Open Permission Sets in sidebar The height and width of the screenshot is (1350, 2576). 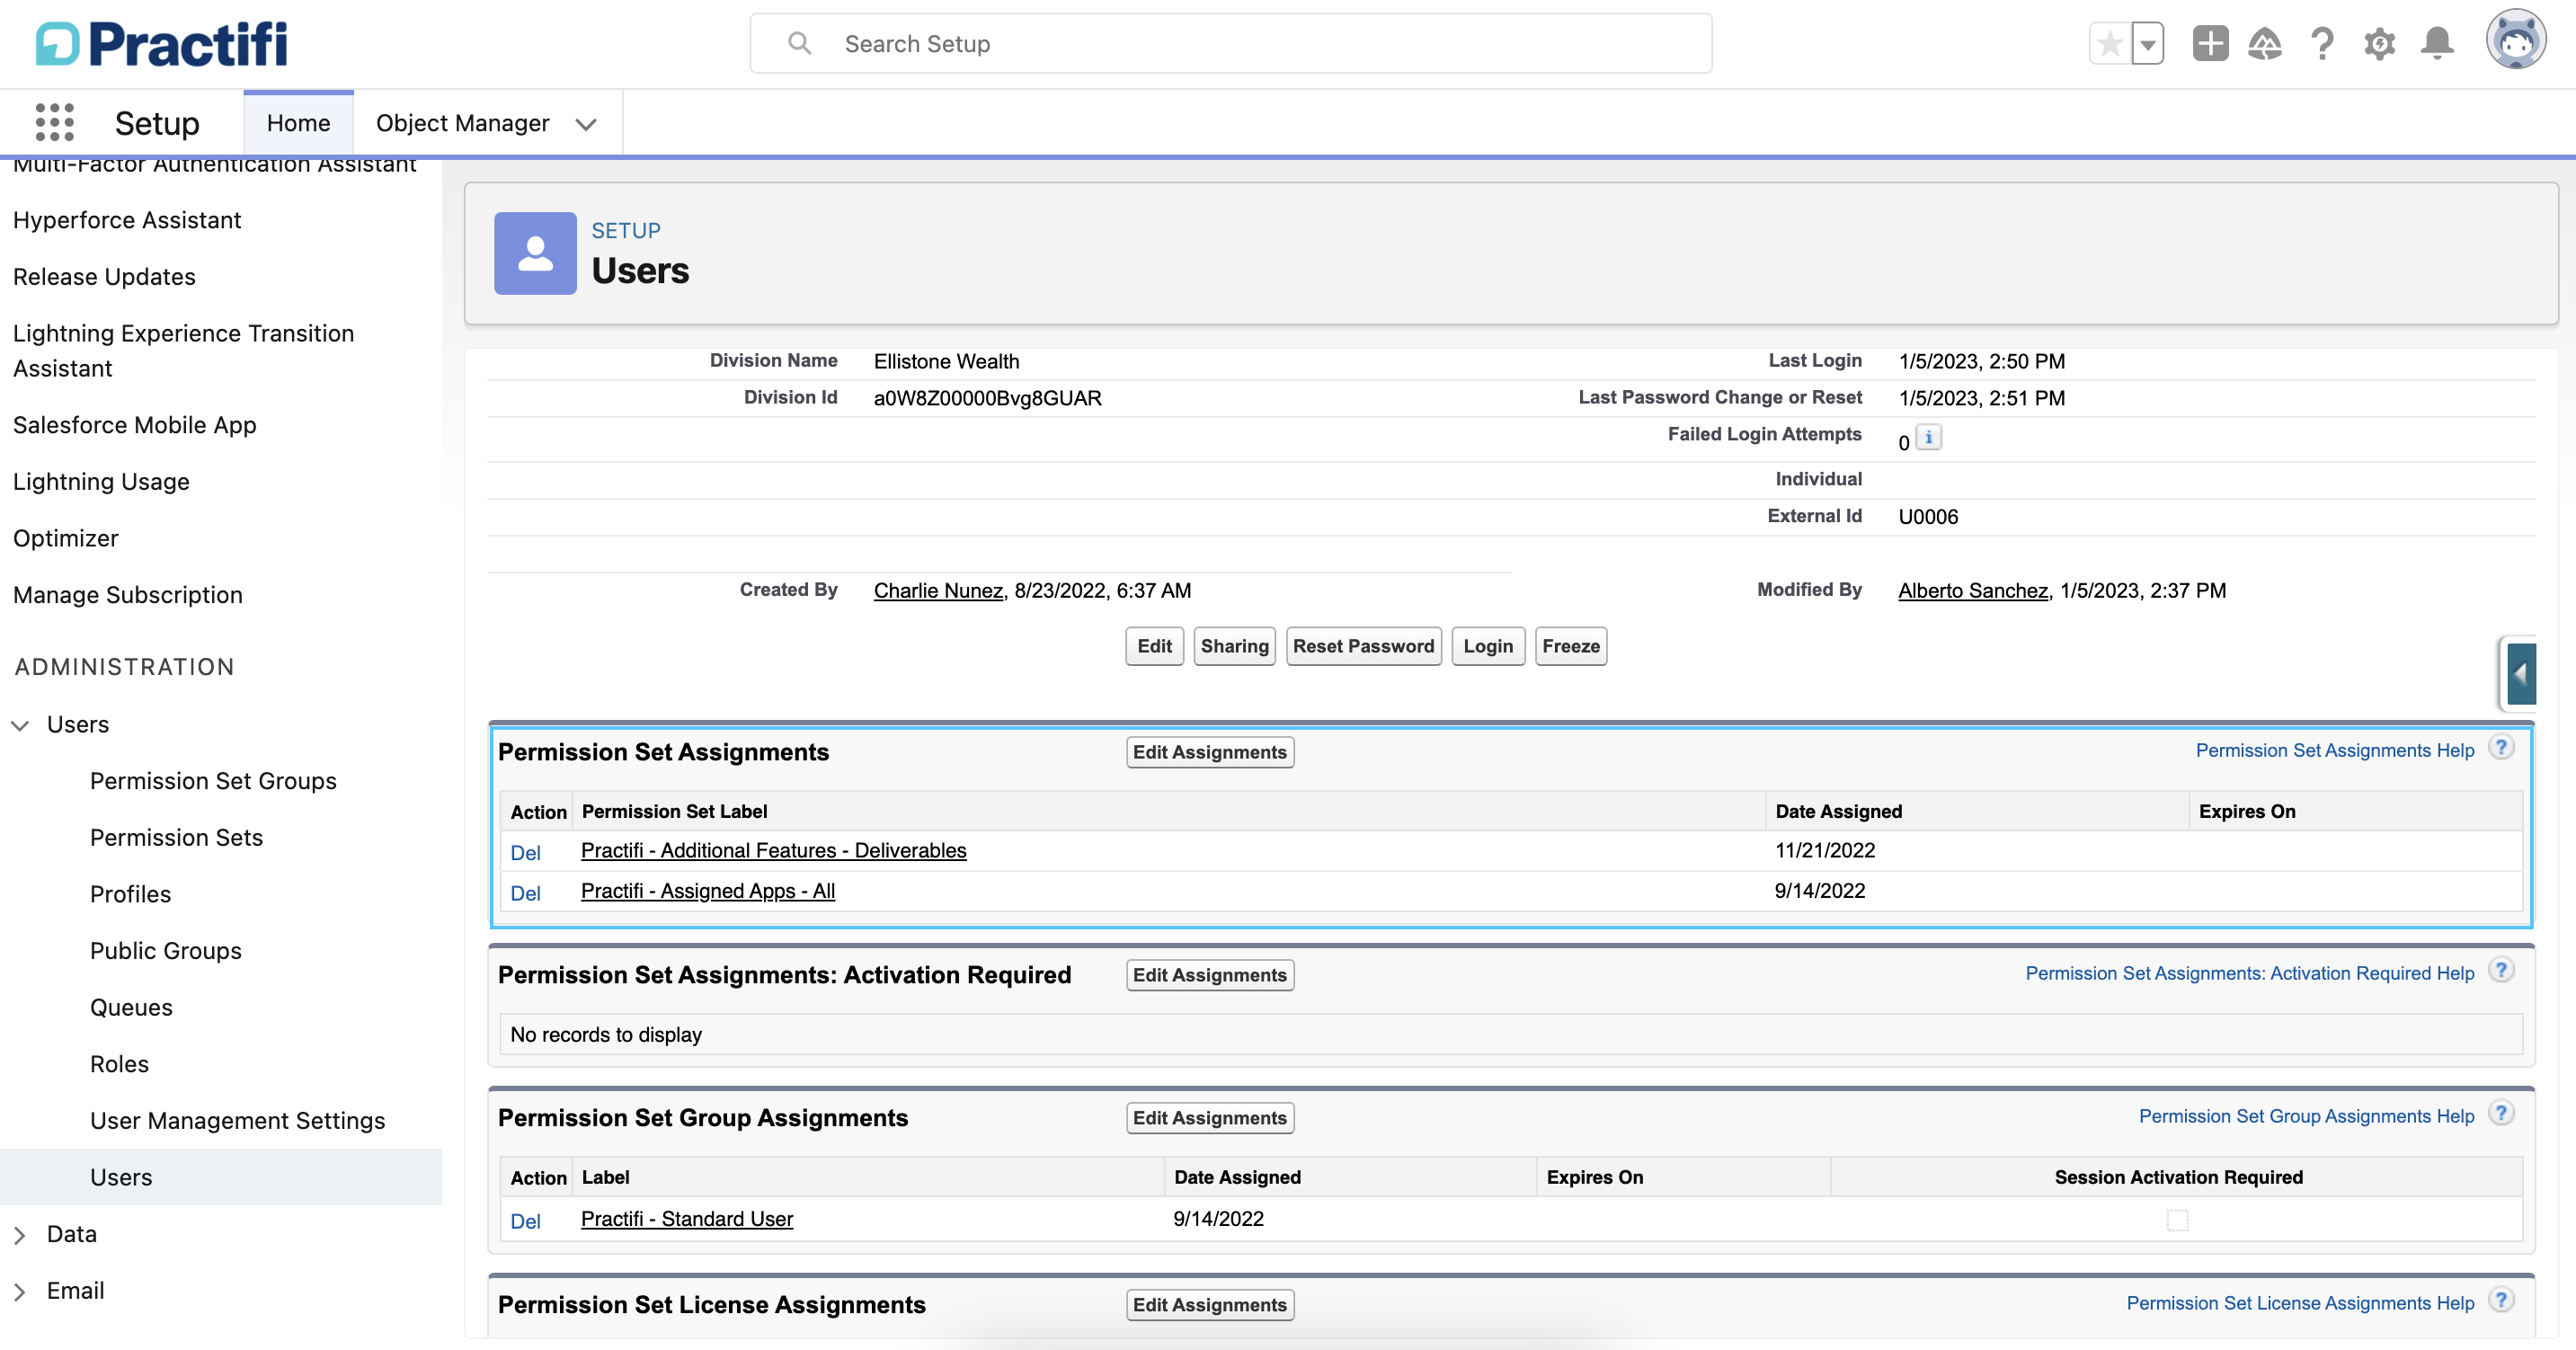click(x=176, y=838)
